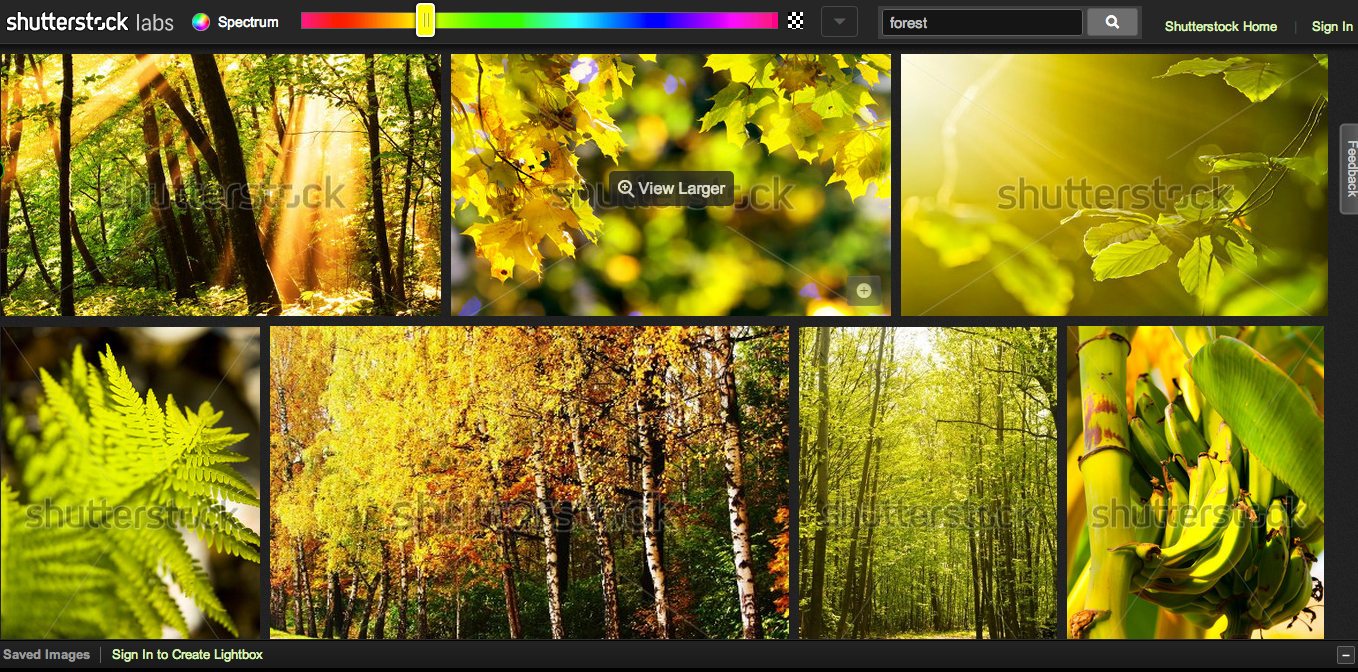The image size is (1358, 672).
Task: Click the yellow slider handle on the color spectrum
Action: [x=425, y=20]
